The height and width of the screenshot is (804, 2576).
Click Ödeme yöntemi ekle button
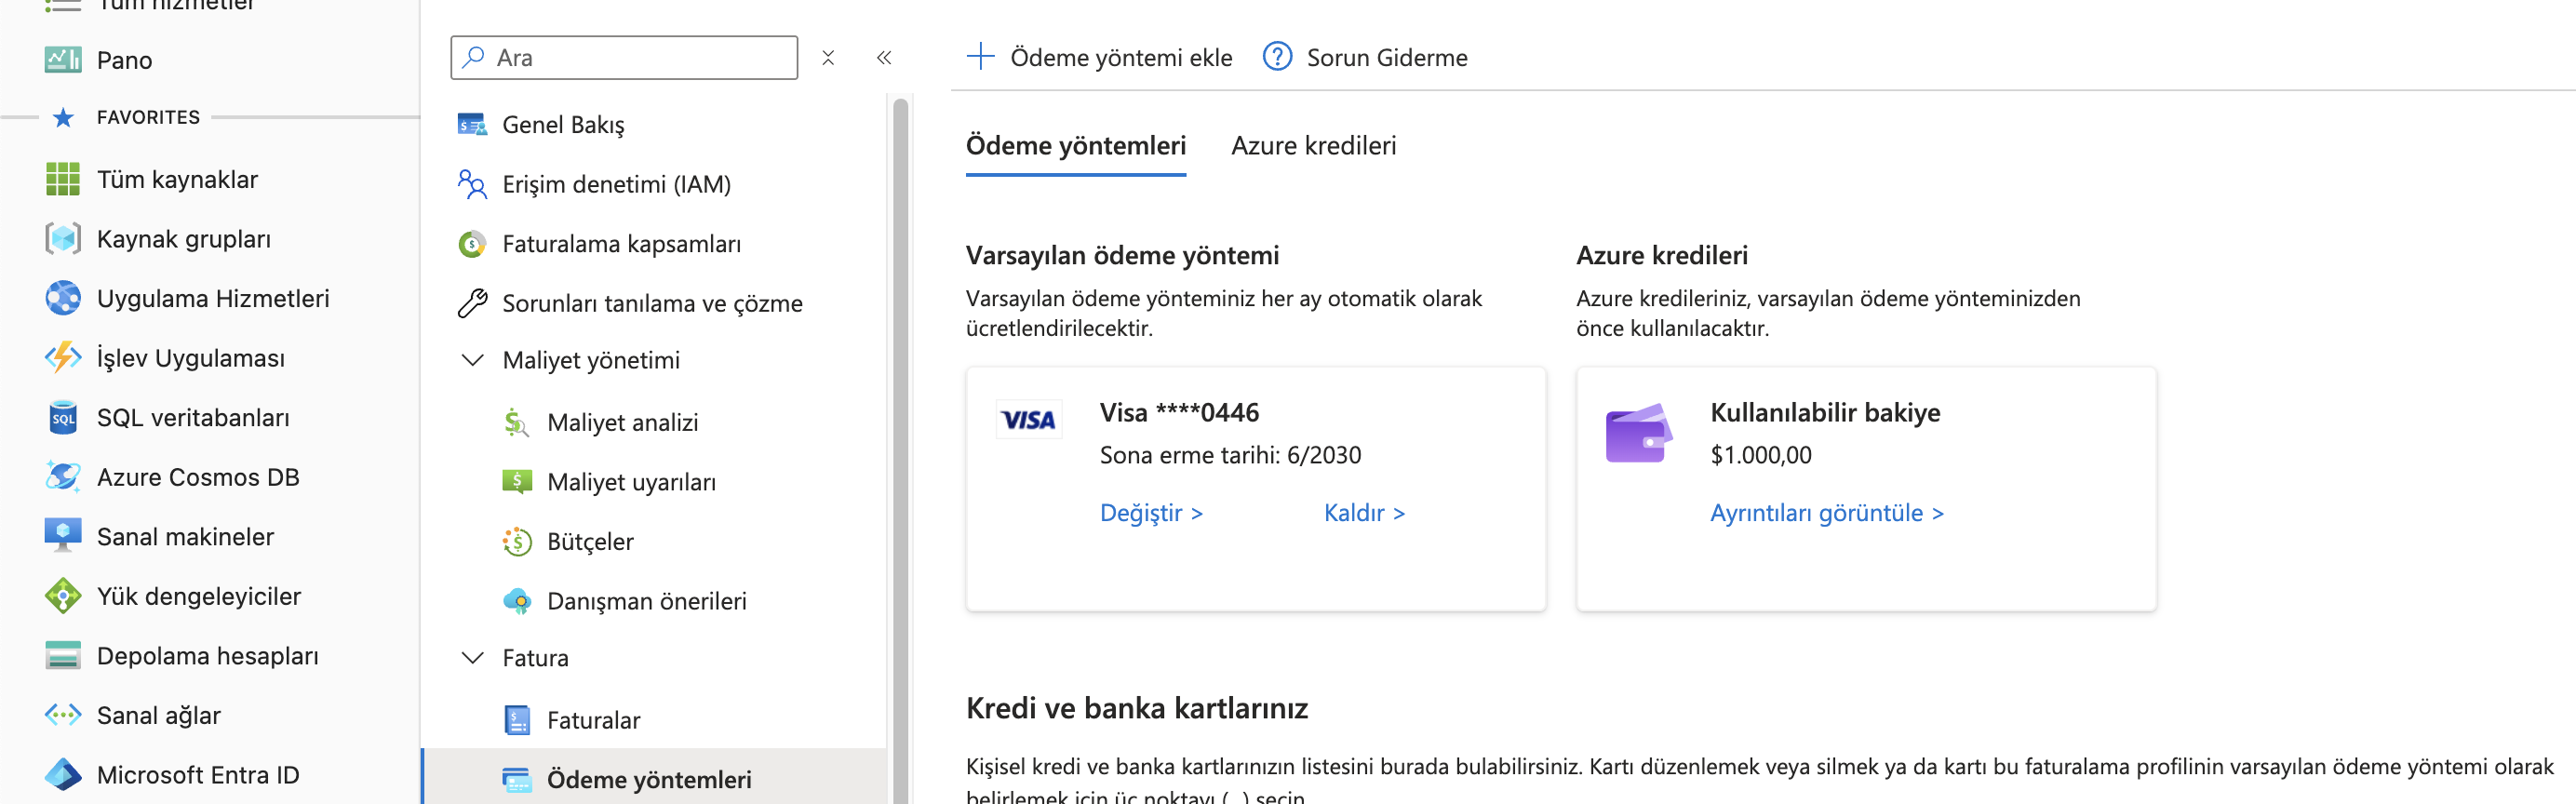(x=1099, y=57)
